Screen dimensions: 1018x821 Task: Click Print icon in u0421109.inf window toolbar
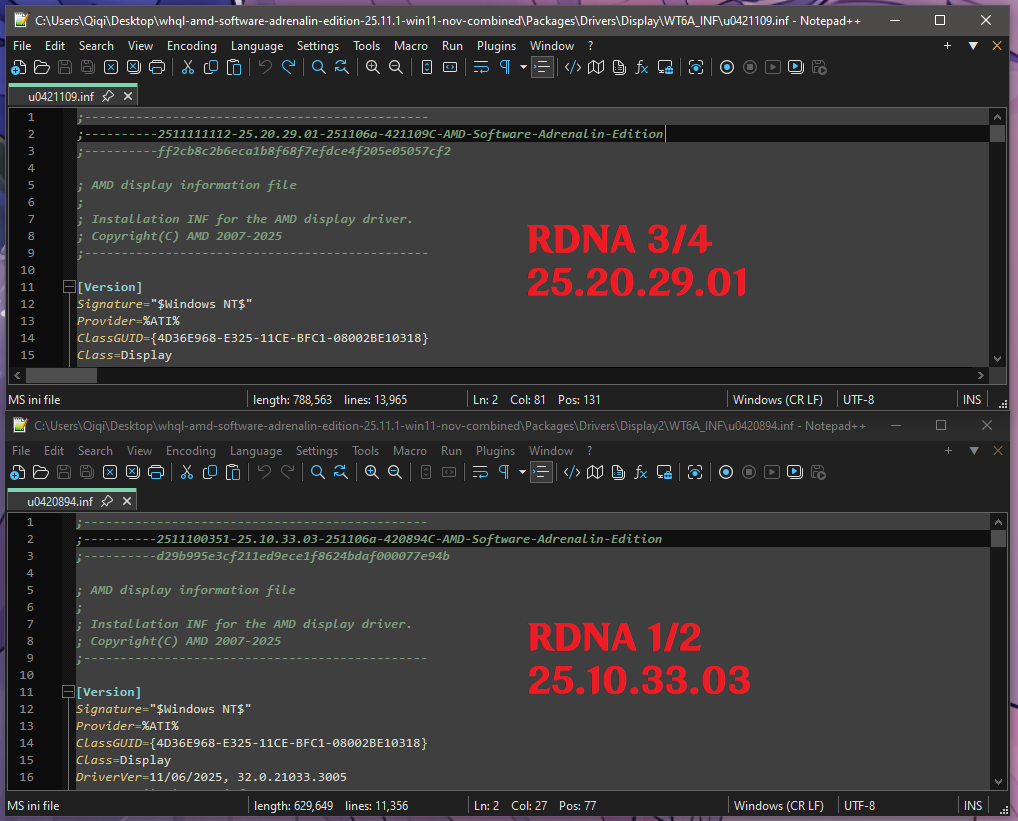point(156,67)
